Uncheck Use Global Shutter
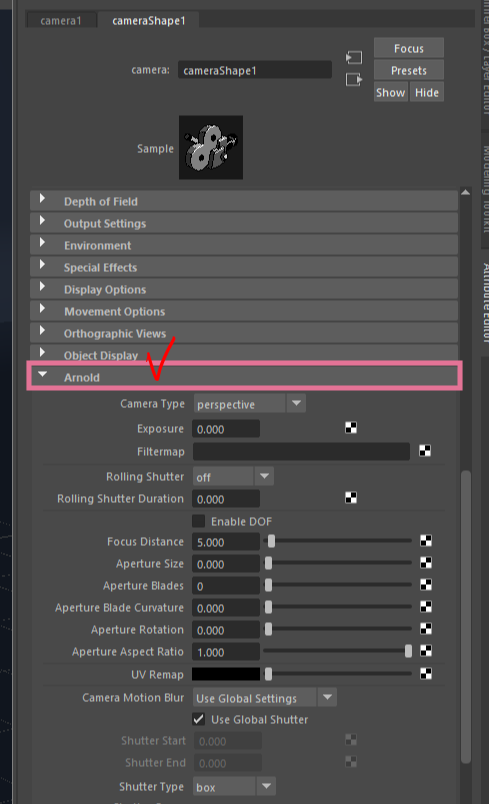489x804 pixels. 198,719
